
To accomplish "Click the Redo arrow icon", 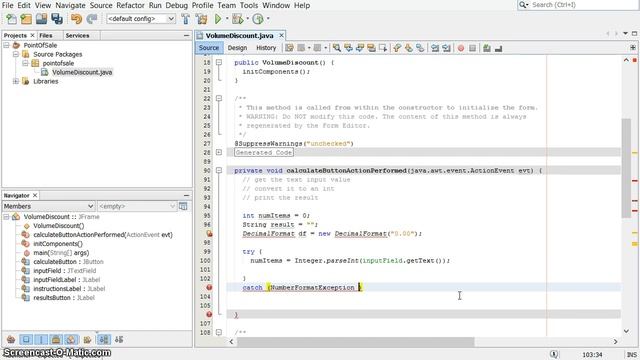I will tap(92, 19).
